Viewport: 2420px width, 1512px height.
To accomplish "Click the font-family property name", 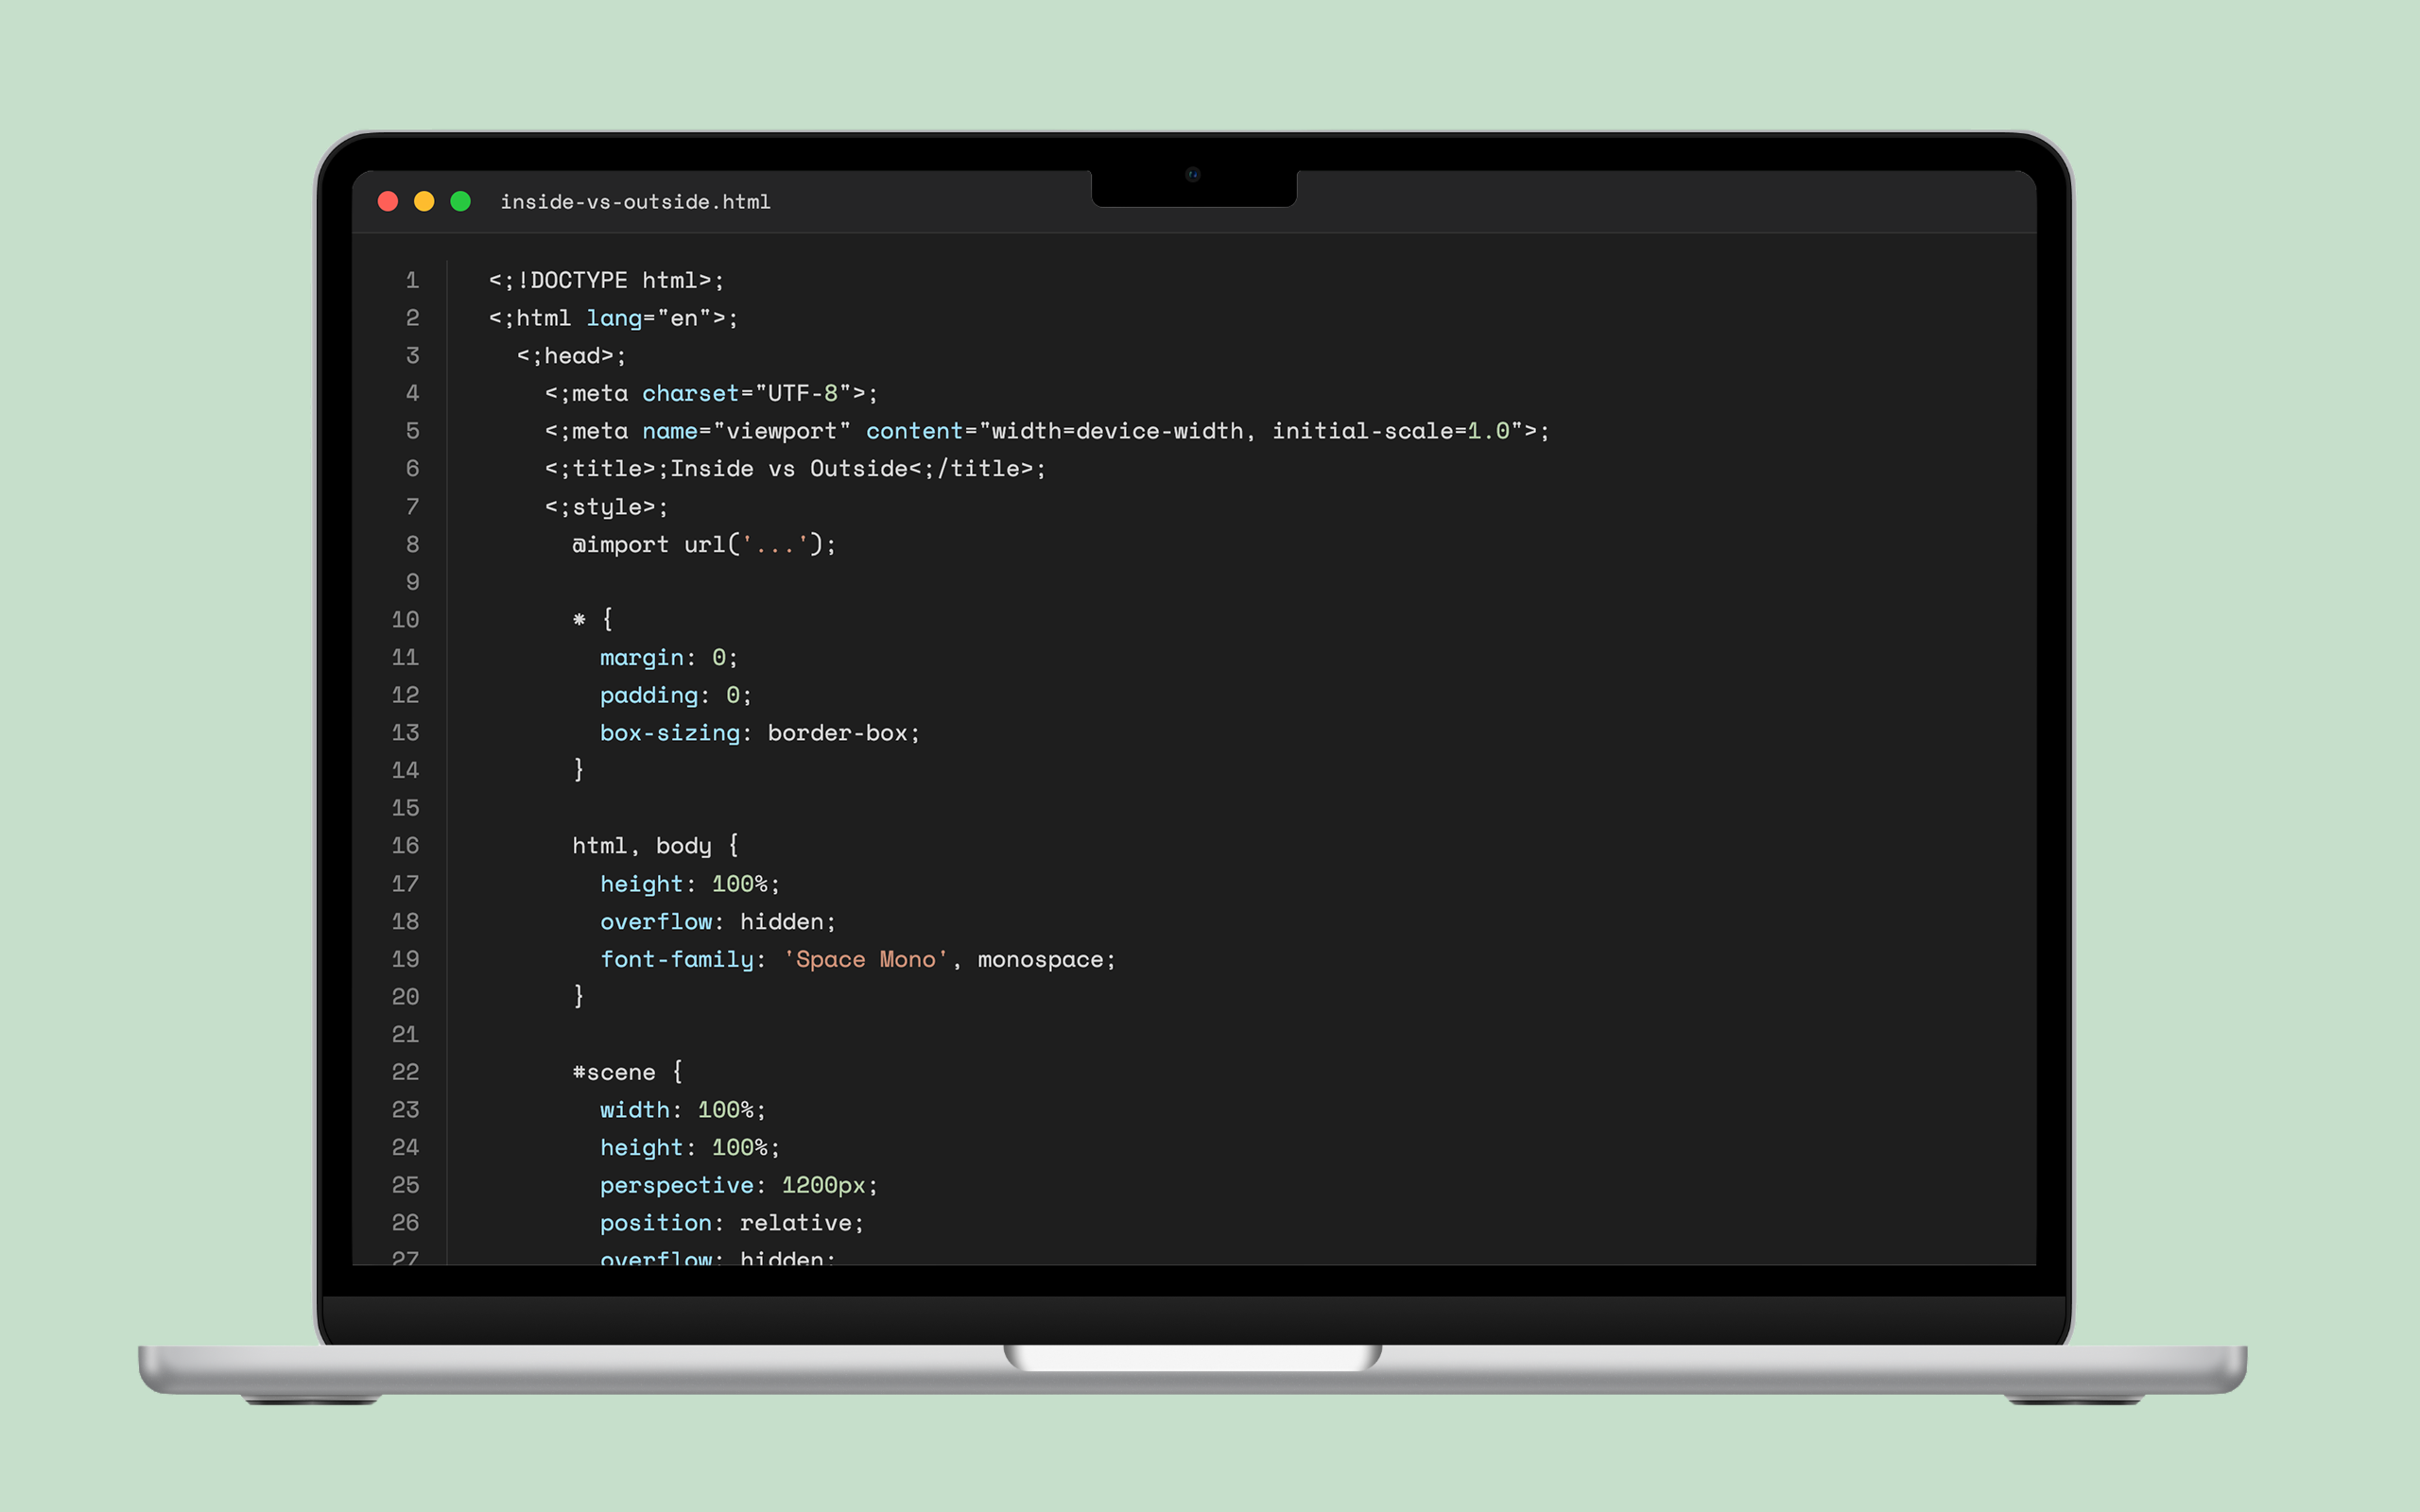I will pyautogui.click(x=676, y=959).
